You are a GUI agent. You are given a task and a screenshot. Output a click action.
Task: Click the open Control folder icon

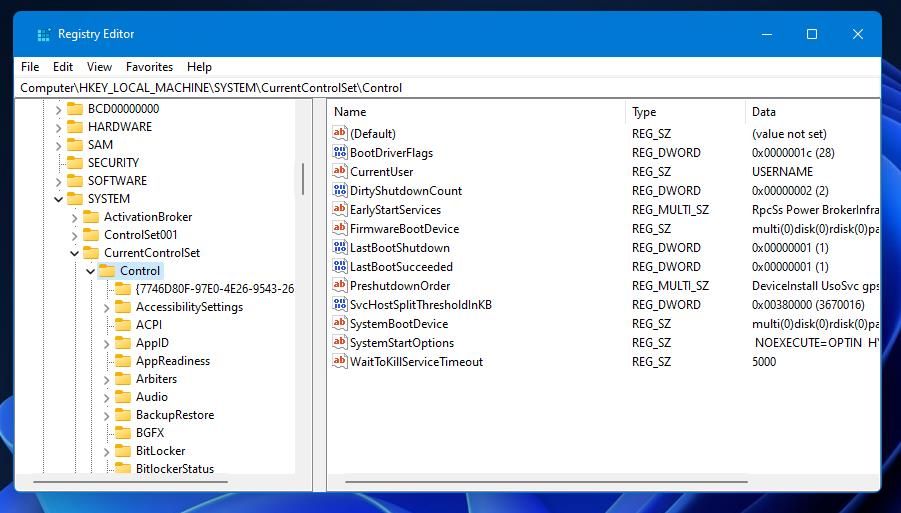coord(107,271)
